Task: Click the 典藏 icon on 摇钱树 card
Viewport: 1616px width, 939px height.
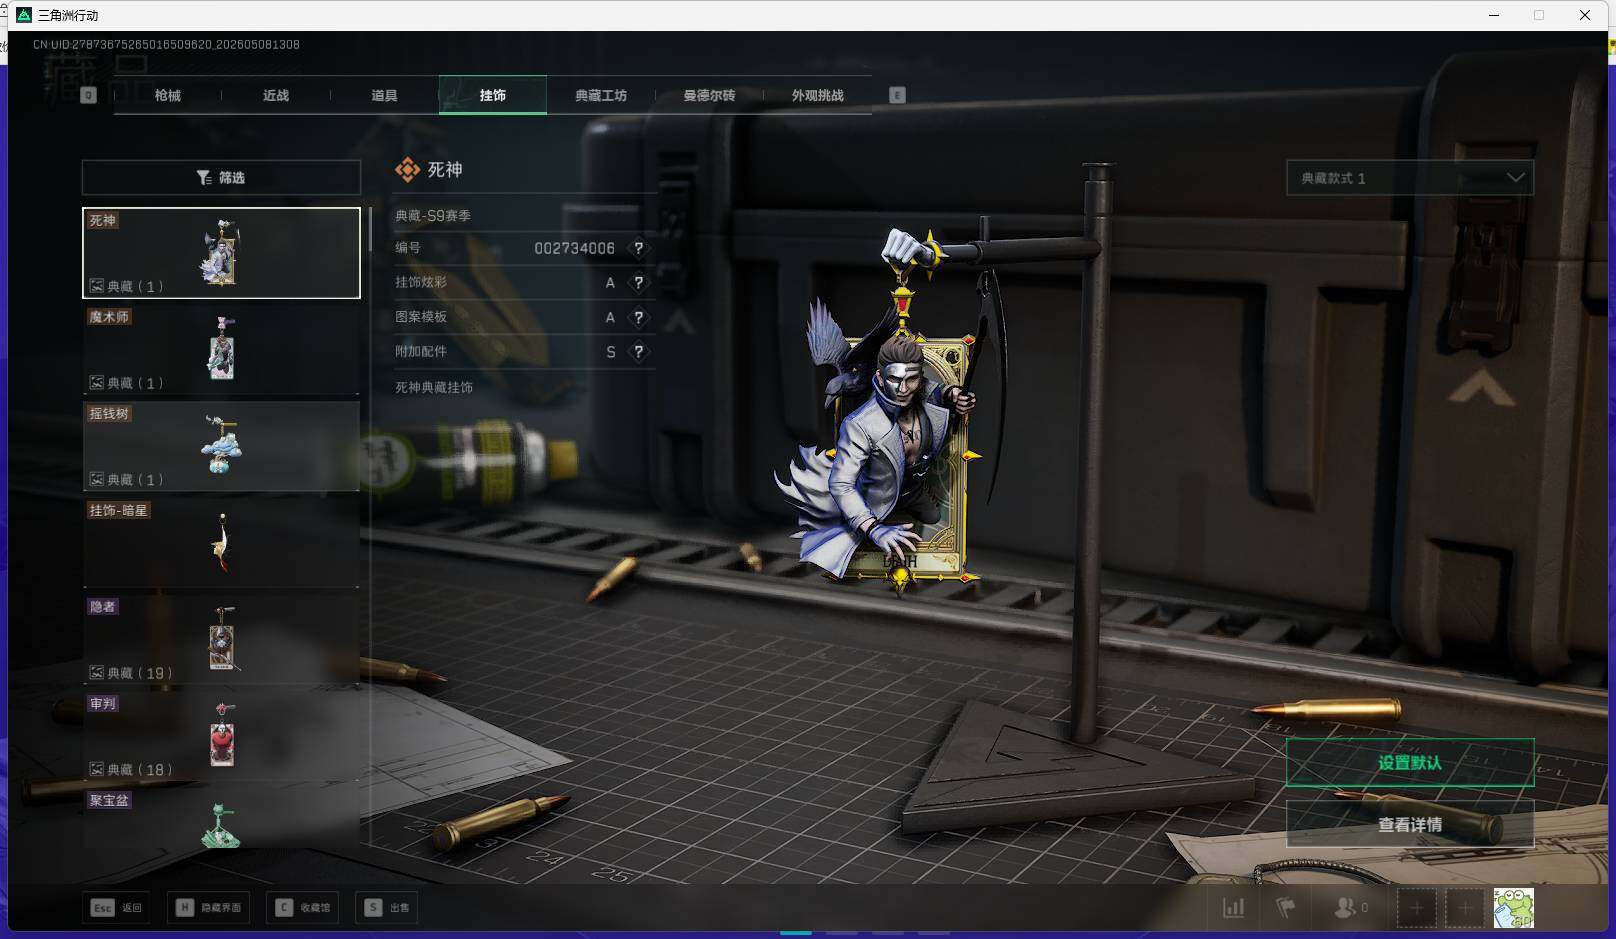Action: coord(97,479)
